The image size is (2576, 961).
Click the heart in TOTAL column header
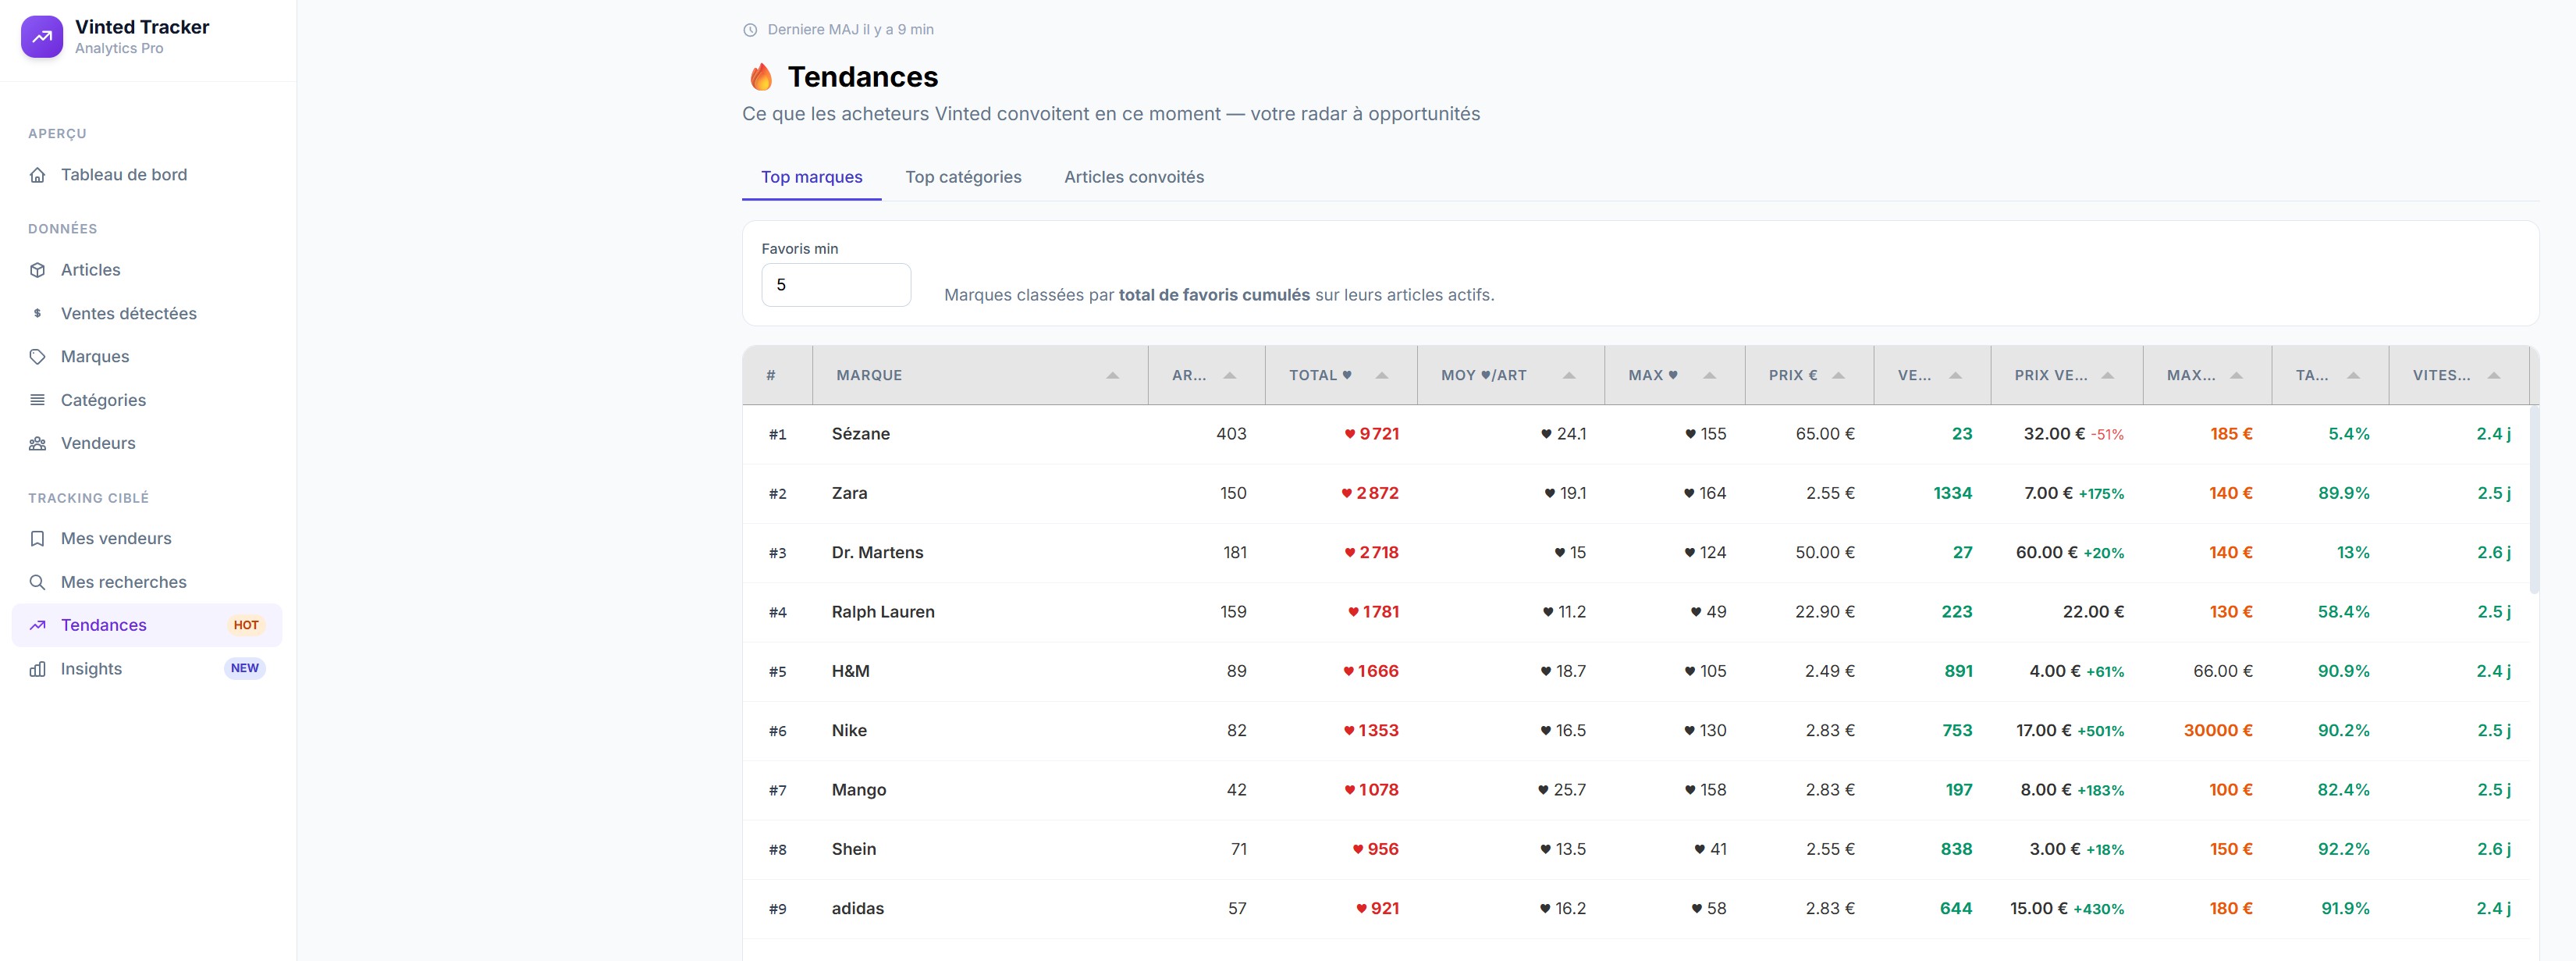pyautogui.click(x=1347, y=375)
